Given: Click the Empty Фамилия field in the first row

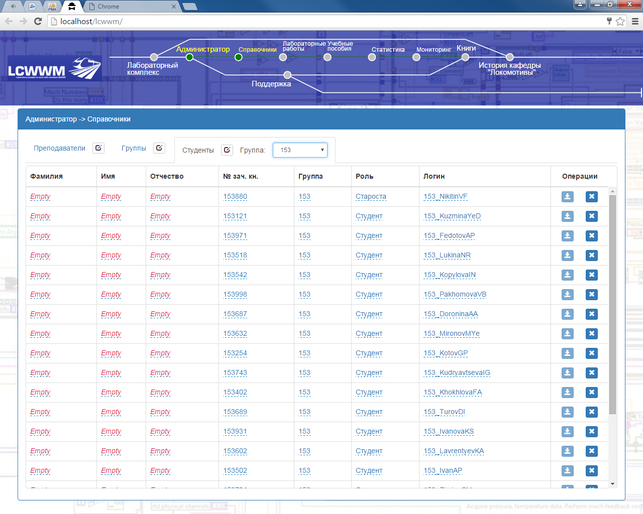Looking at the screenshot, I should pyautogui.click(x=40, y=197).
